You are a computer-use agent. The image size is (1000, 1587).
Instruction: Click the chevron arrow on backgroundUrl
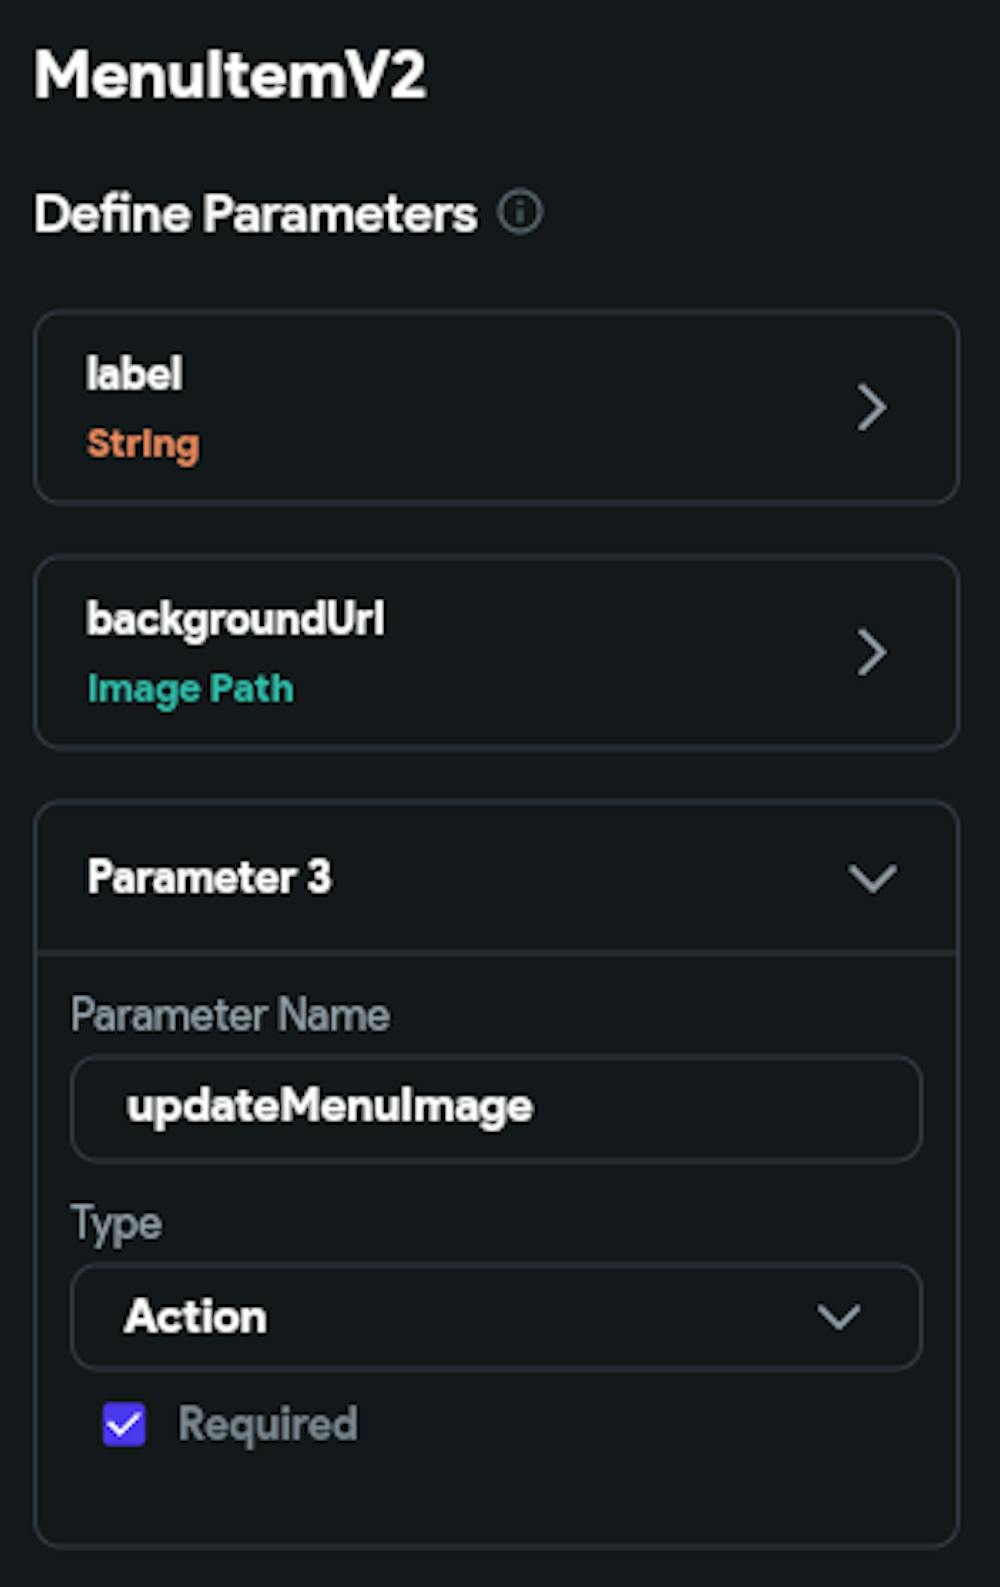[872, 652]
